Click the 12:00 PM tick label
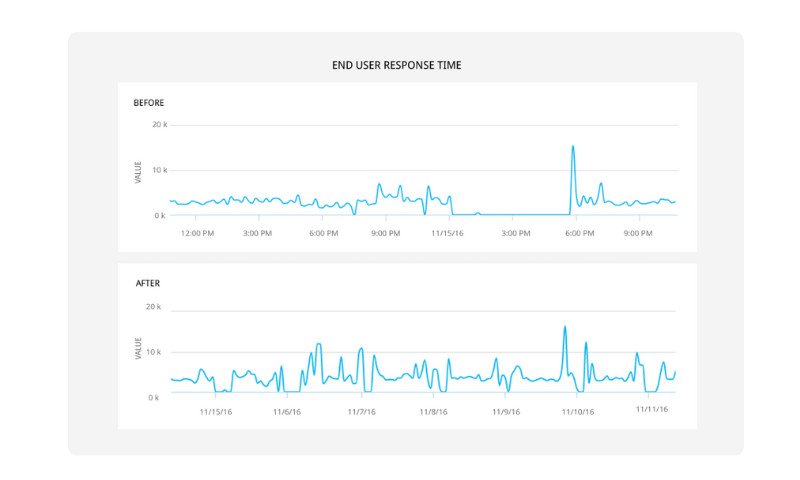Viewport: 800px width, 480px height. click(197, 233)
